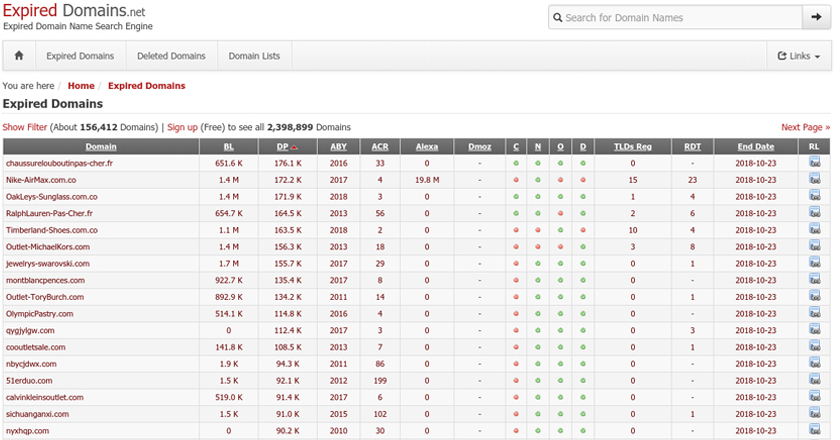Screen dimensions: 840x440
Task: Open the Domain Lists tab
Action: pos(254,56)
